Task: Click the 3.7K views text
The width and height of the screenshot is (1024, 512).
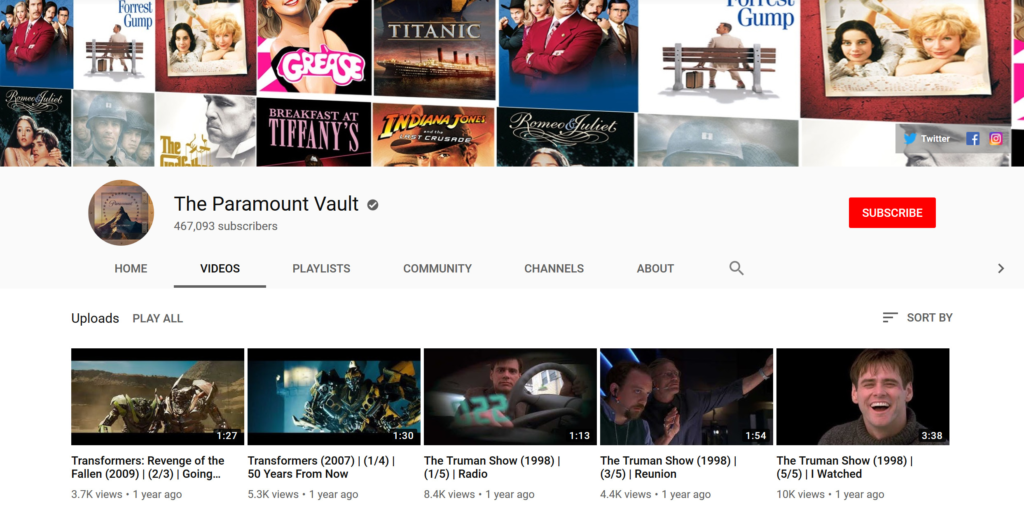Action: pos(95,494)
